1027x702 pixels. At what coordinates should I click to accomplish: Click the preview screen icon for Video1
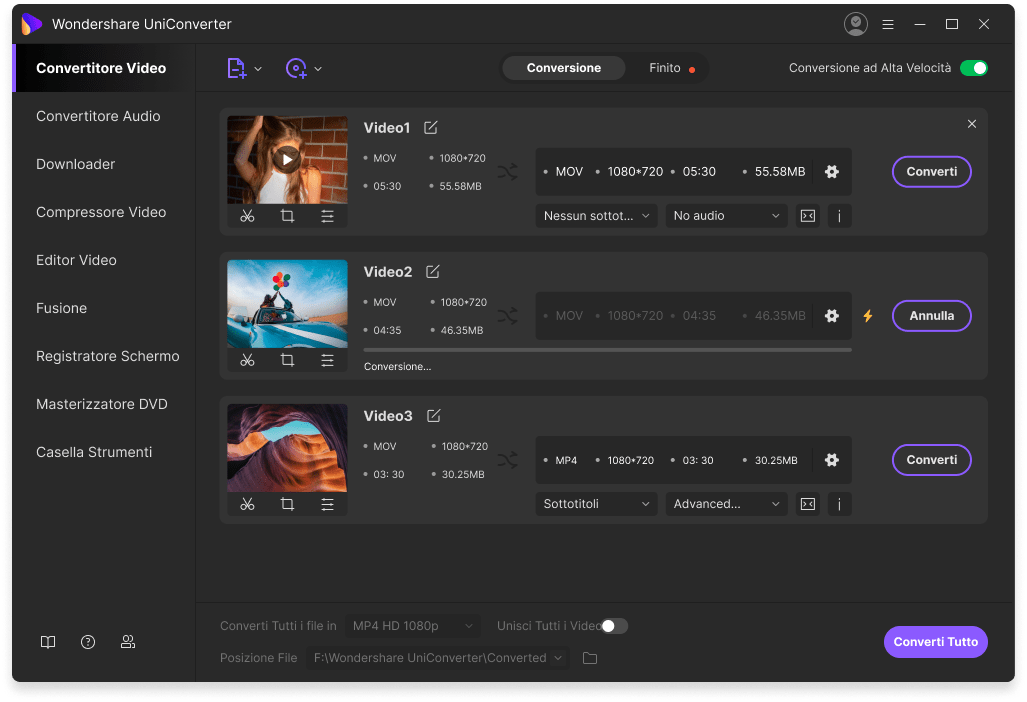(x=808, y=216)
